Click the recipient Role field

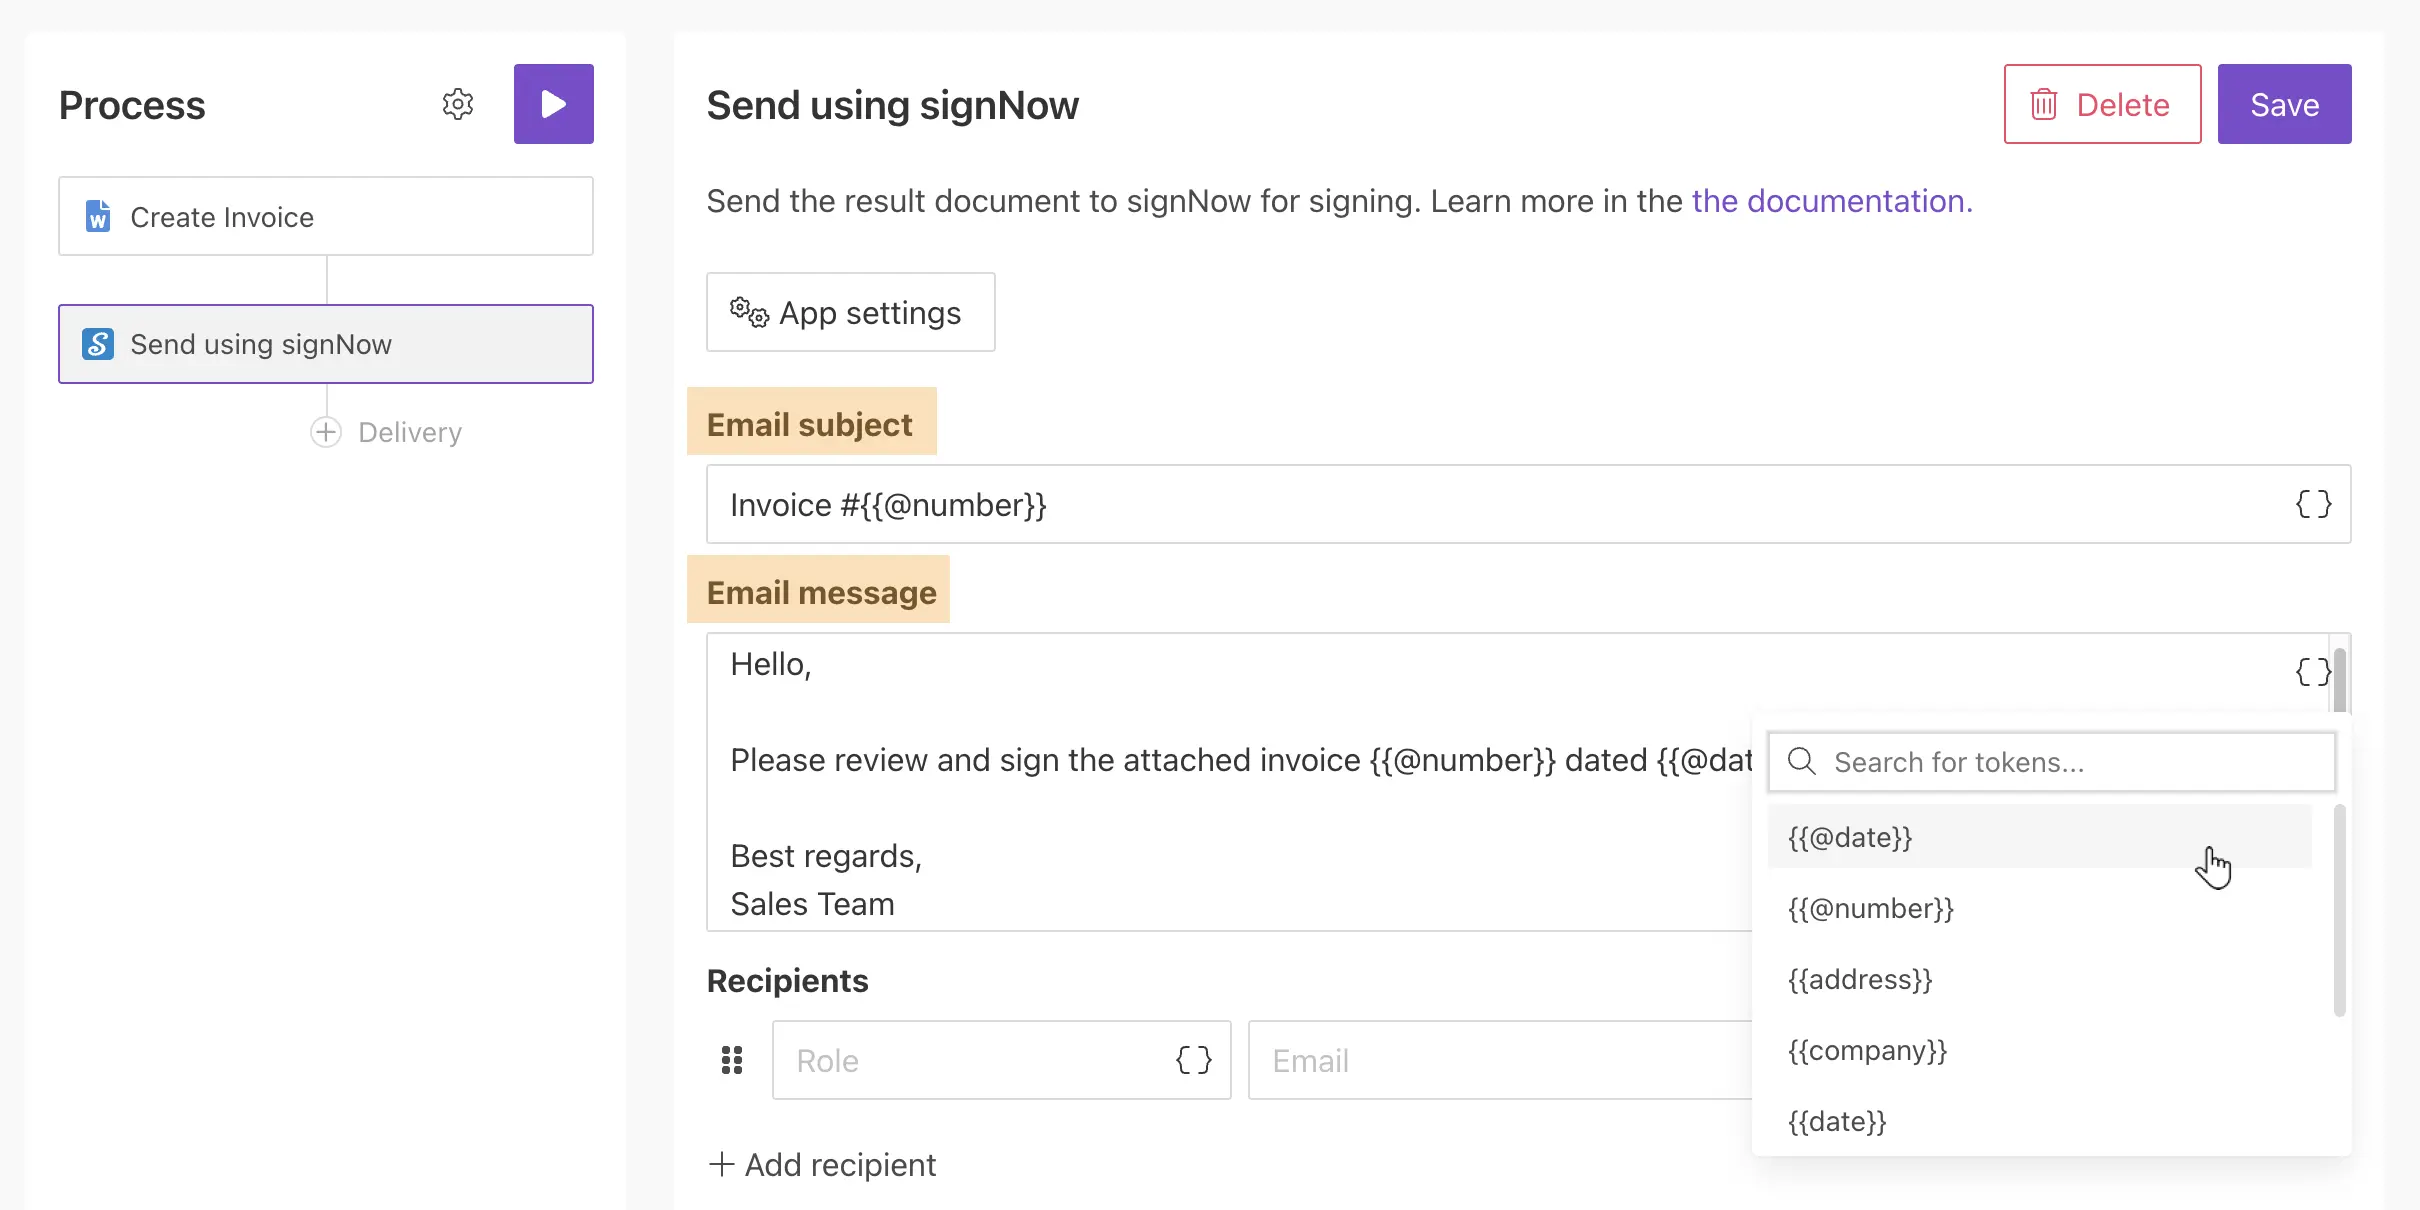1001,1060
